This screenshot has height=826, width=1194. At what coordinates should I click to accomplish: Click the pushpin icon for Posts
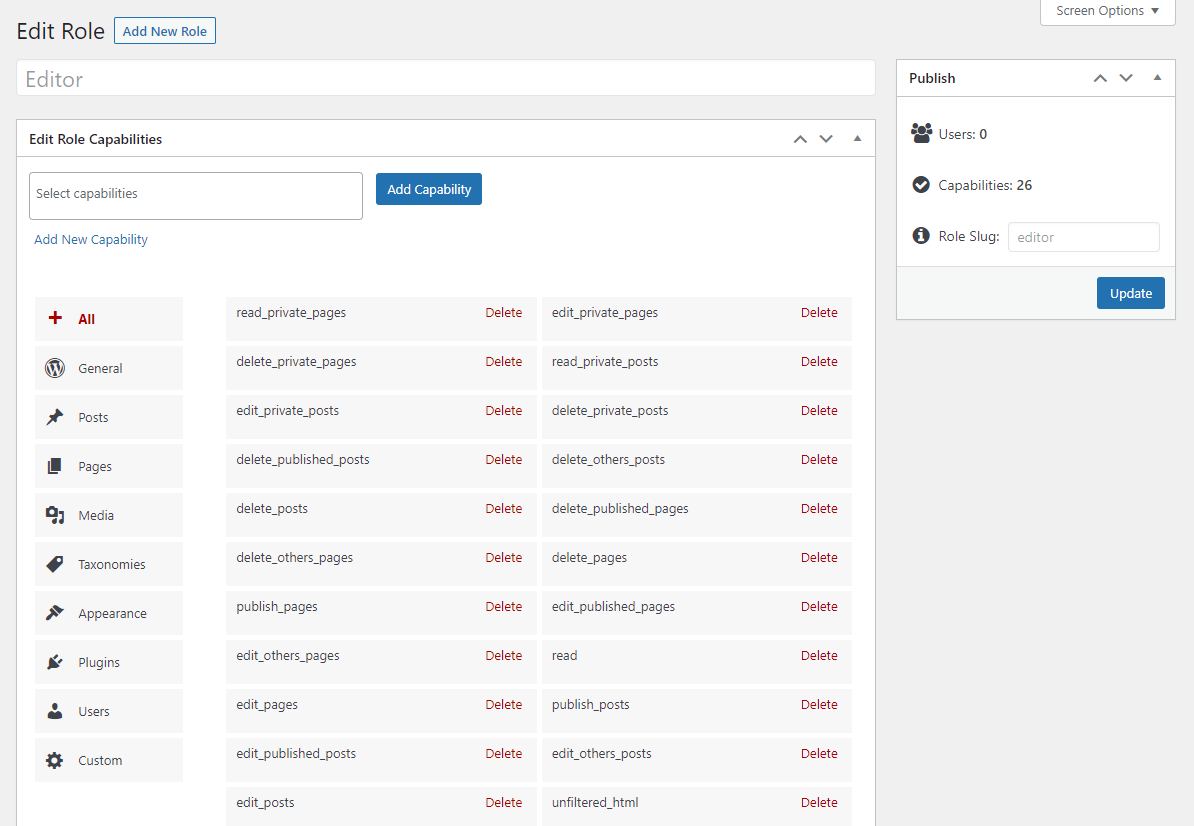(55, 417)
